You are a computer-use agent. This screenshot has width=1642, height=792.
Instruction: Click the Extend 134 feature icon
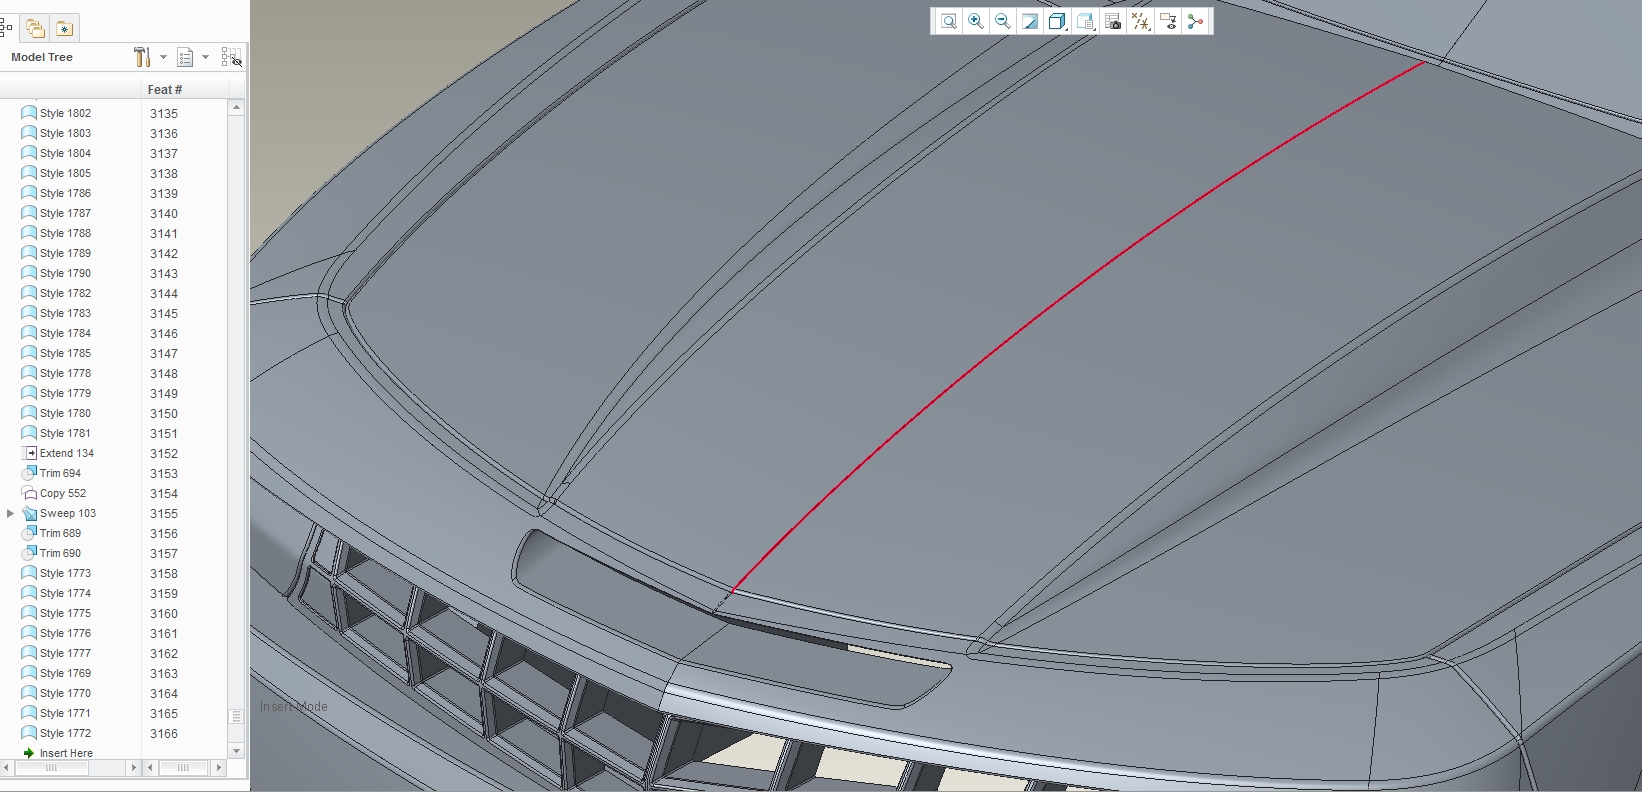29,453
